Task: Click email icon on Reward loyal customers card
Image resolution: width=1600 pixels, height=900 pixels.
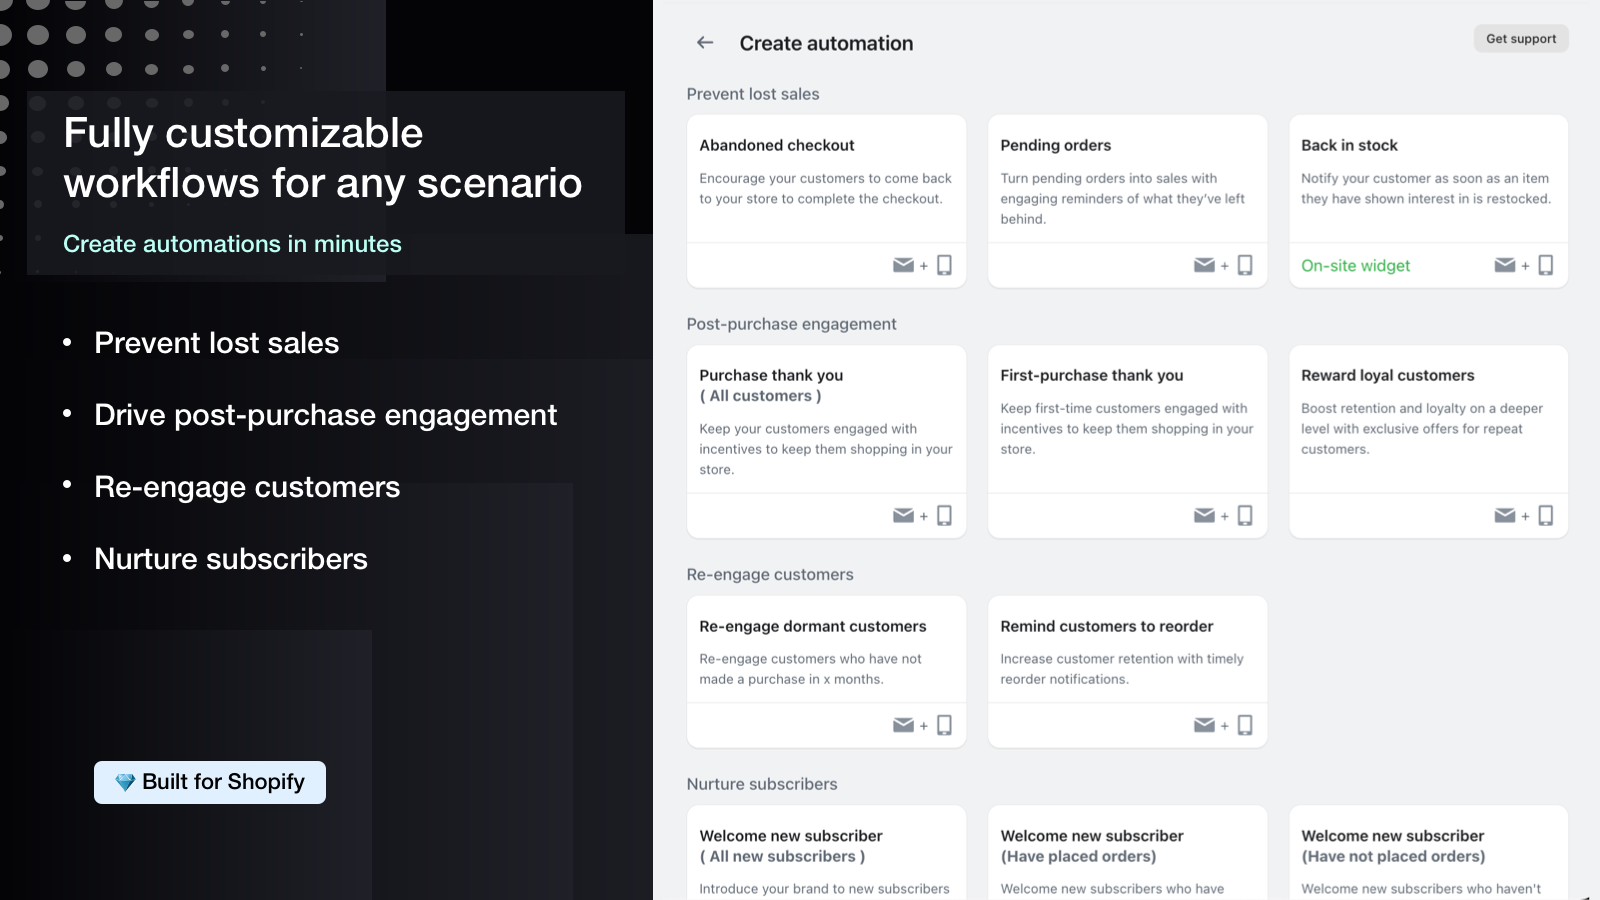Action: click(x=1505, y=515)
